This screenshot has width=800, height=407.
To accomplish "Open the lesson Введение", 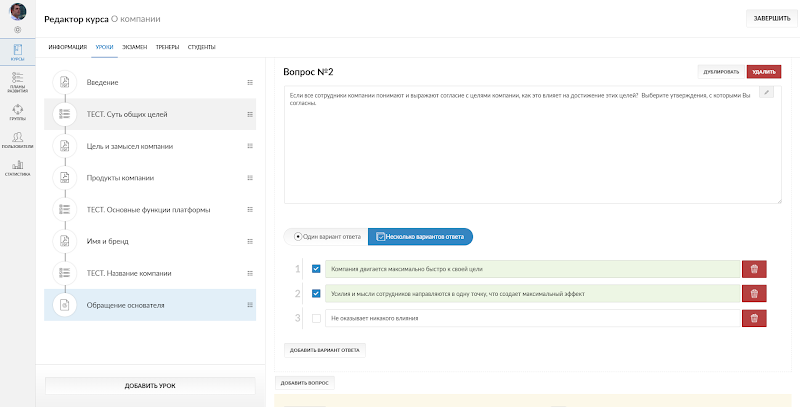I will click(x=150, y=82).
